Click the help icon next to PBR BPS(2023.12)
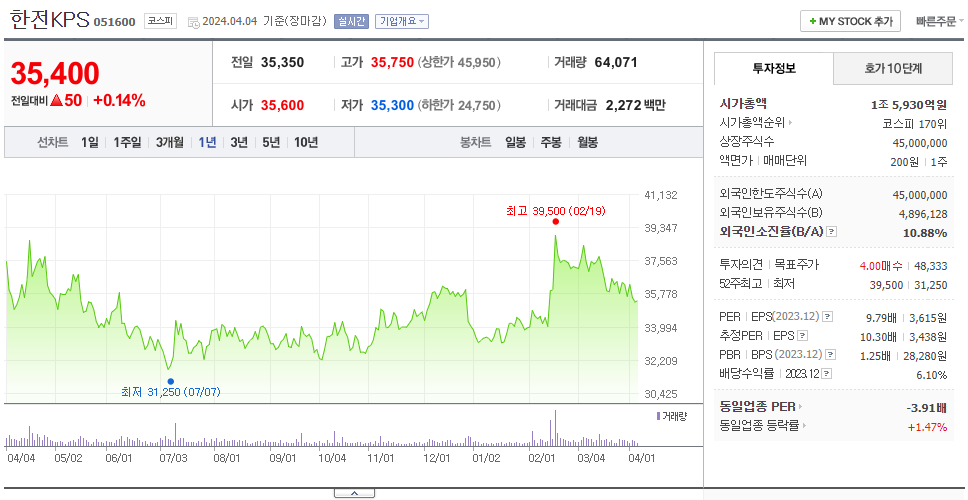This screenshot has width=968, height=500. [831, 355]
